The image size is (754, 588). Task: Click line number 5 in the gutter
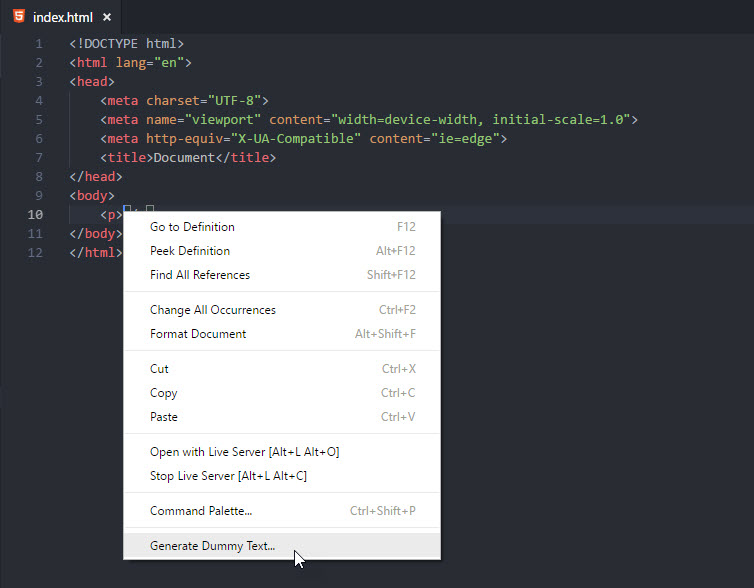[39, 120]
